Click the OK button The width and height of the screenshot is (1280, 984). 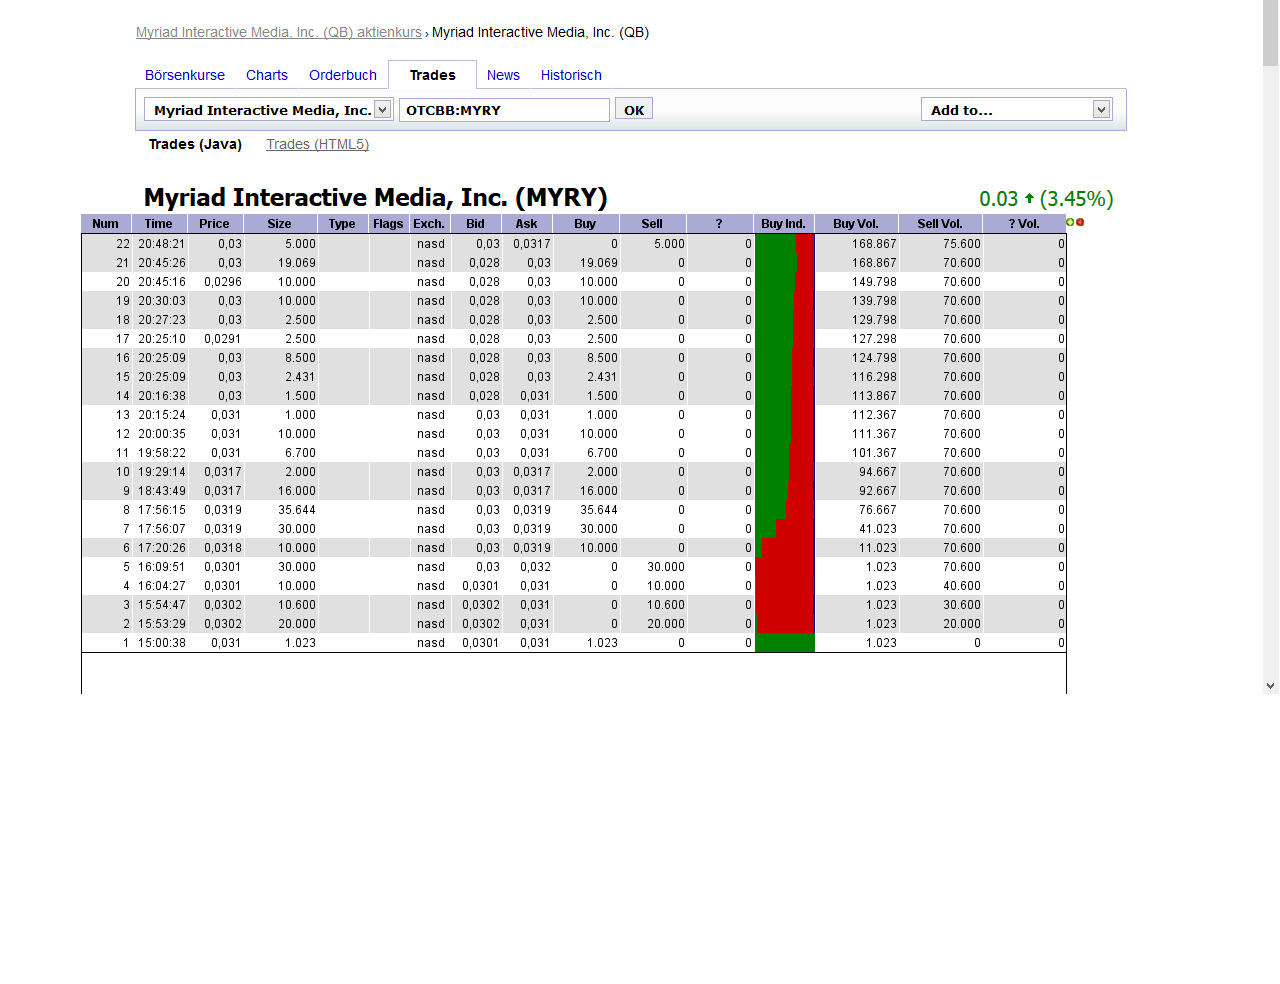(634, 109)
